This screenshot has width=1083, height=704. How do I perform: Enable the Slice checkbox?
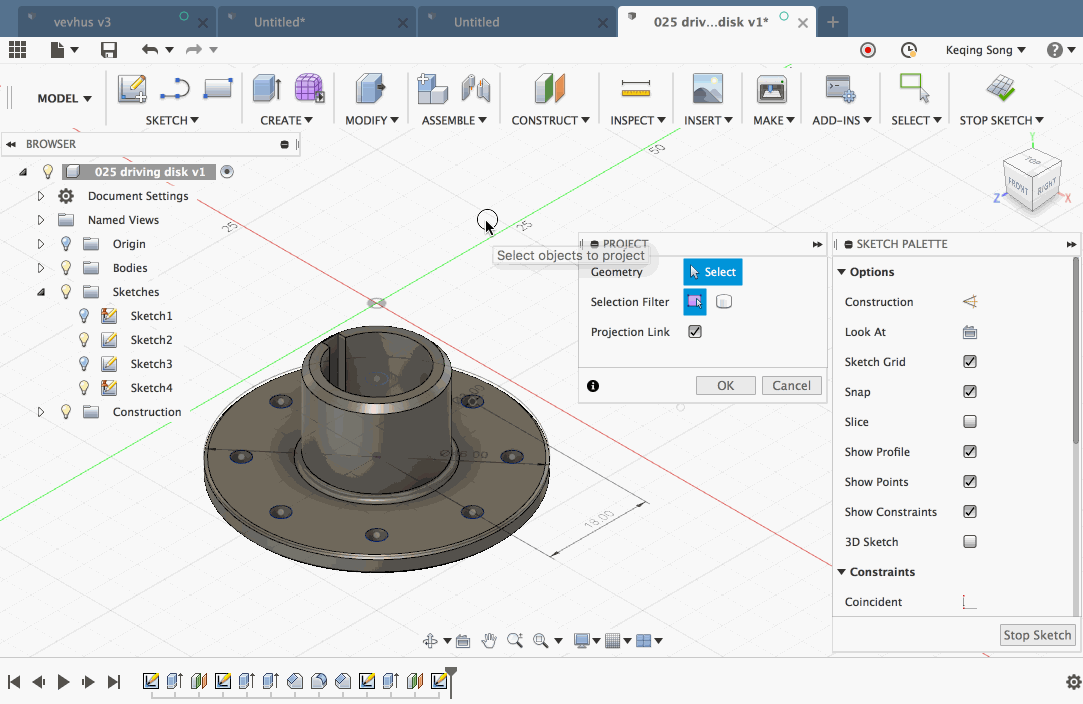pyautogui.click(x=969, y=422)
